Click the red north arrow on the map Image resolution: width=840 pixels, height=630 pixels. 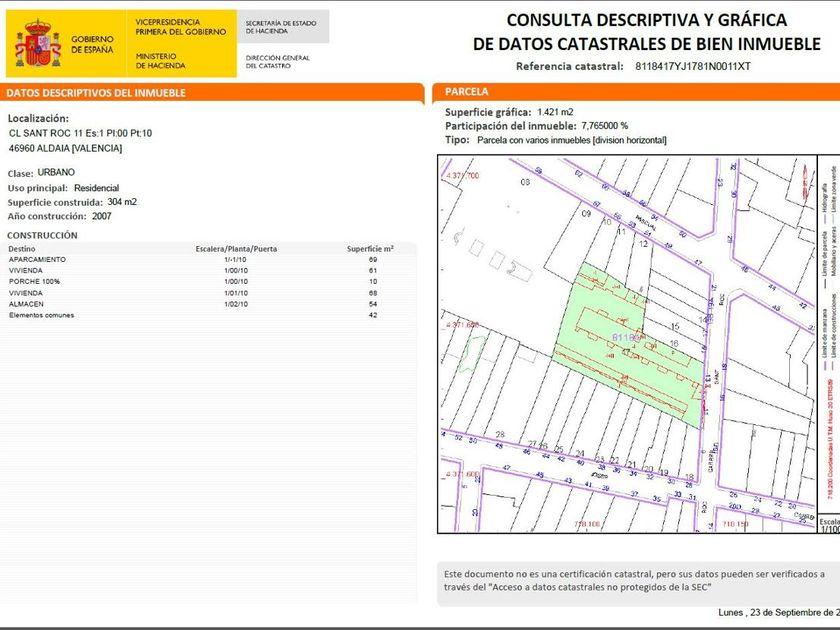coord(805,183)
